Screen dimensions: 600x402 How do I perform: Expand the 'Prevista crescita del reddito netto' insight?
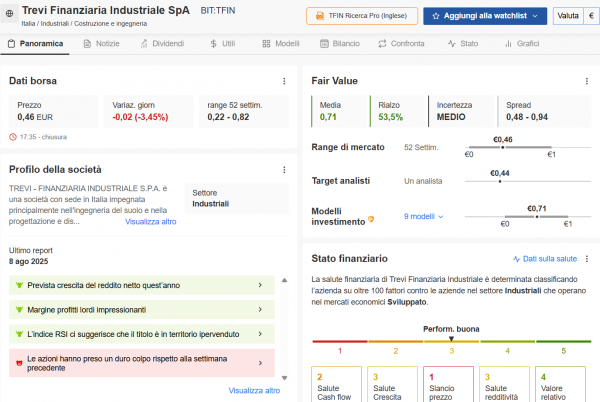260,286
